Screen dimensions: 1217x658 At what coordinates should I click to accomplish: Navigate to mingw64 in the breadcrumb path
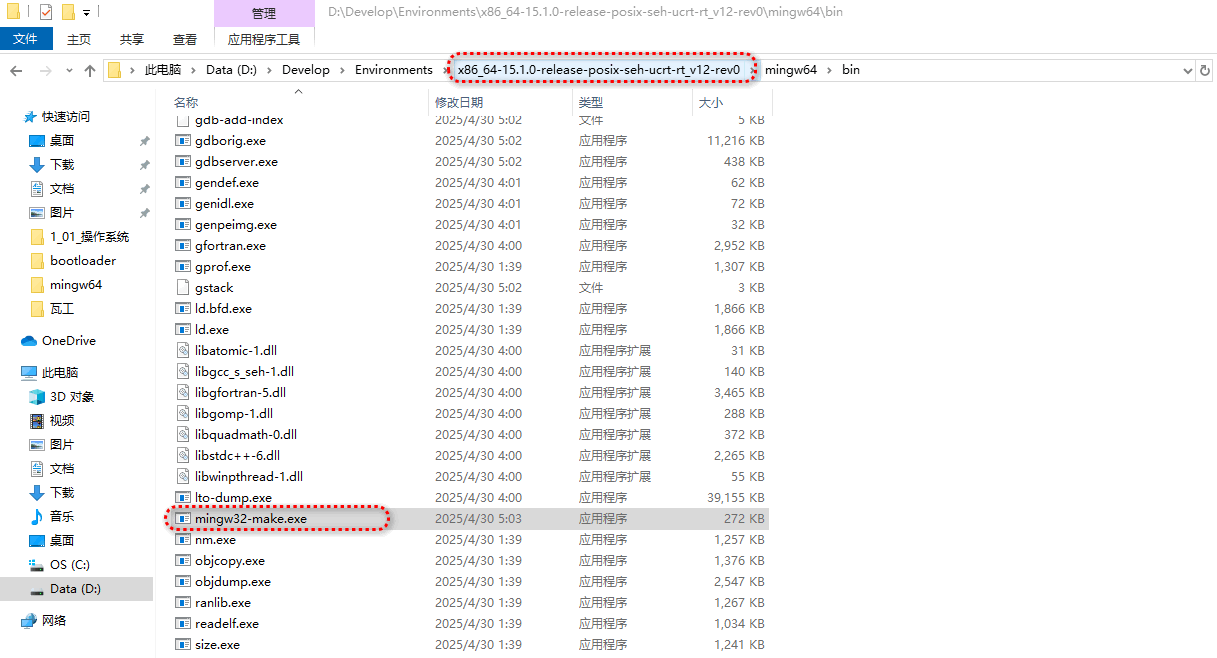tap(790, 70)
